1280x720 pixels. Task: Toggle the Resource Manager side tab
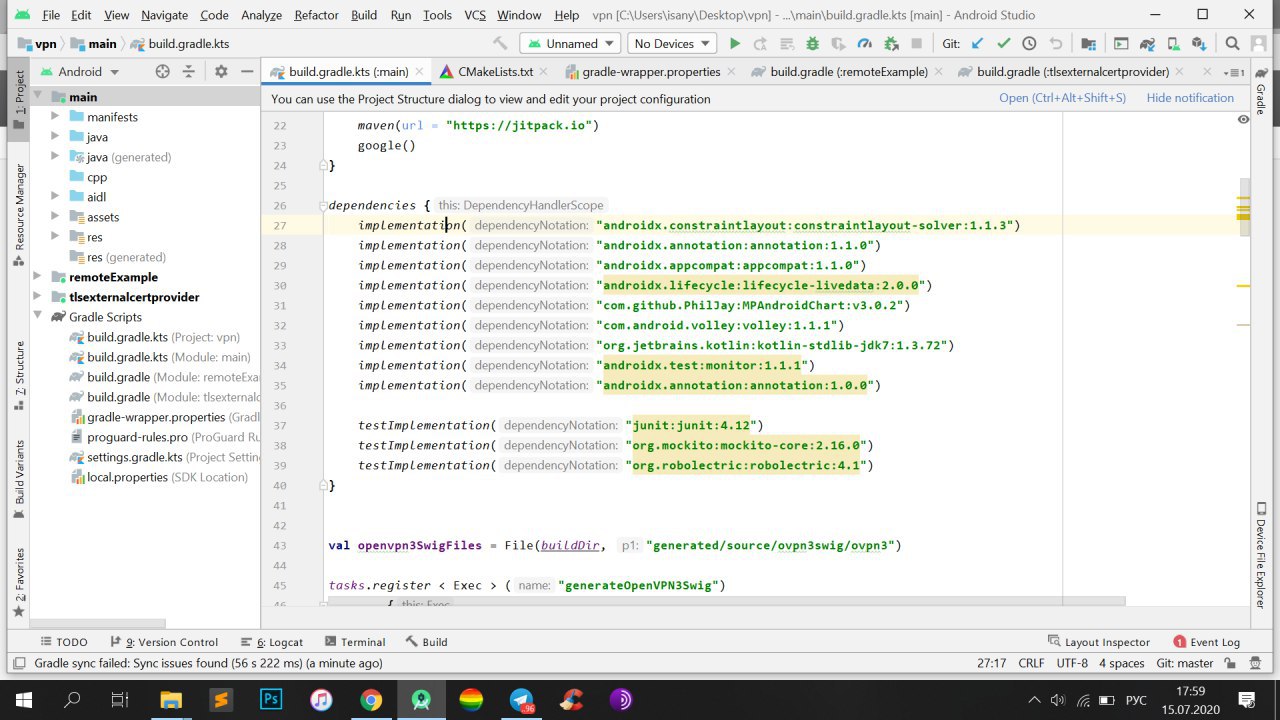click(18, 215)
